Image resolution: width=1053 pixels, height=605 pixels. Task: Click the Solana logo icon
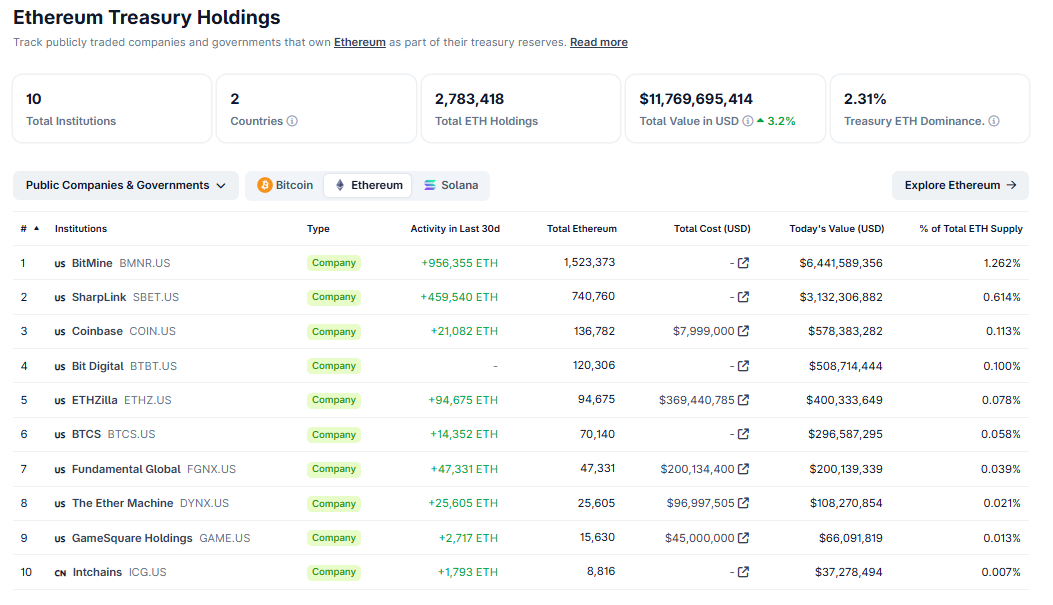coord(430,185)
